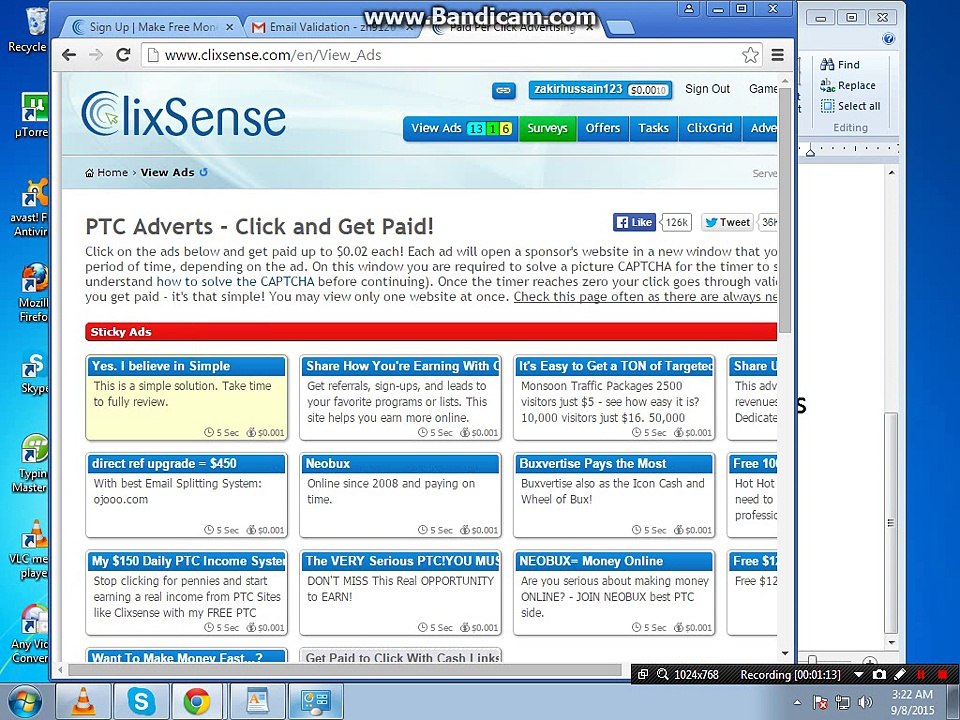The width and height of the screenshot is (960, 720).
Task: Open 'Share How You're Earning With' ad
Action: [400, 397]
